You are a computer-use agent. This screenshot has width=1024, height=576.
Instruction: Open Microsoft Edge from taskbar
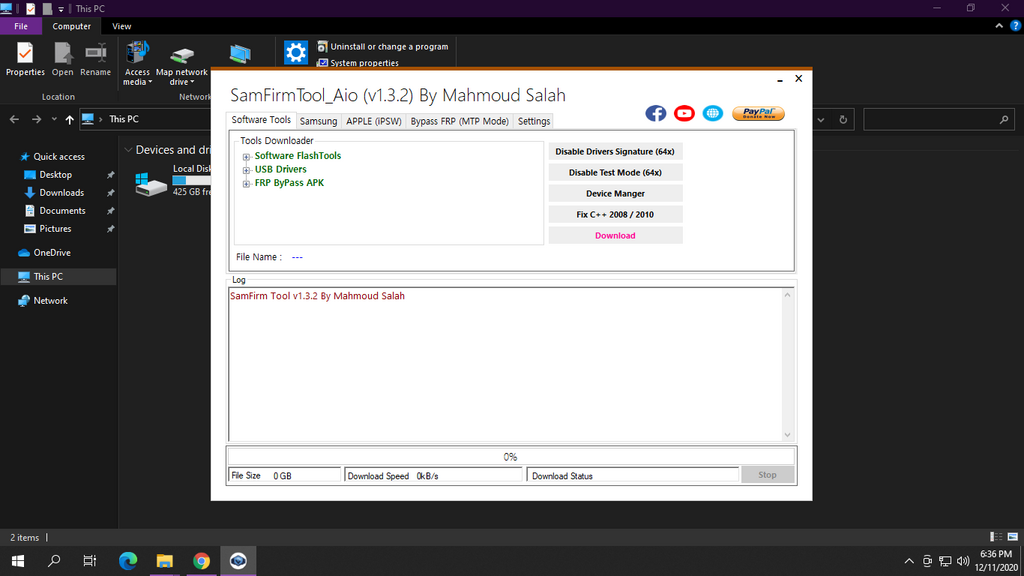click(x=128, y=560)
